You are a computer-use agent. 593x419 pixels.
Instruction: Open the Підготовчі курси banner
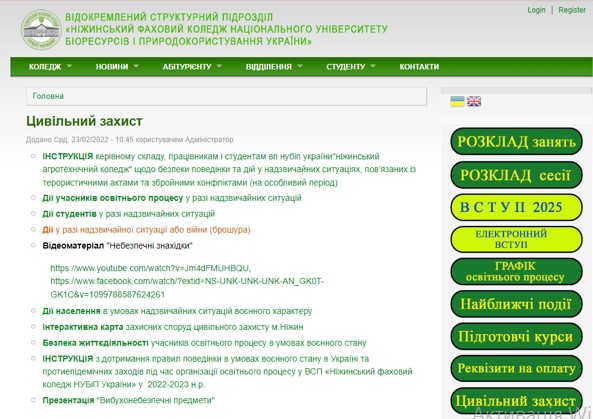point(516,336)
